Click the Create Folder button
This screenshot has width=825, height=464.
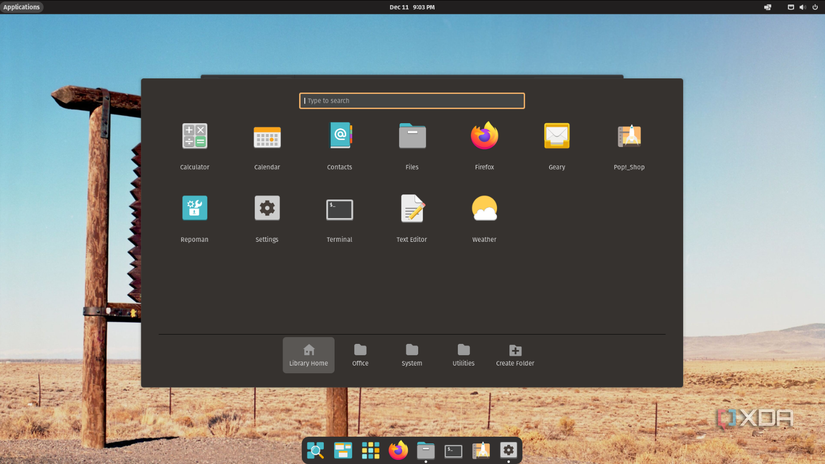coord(515,355)
